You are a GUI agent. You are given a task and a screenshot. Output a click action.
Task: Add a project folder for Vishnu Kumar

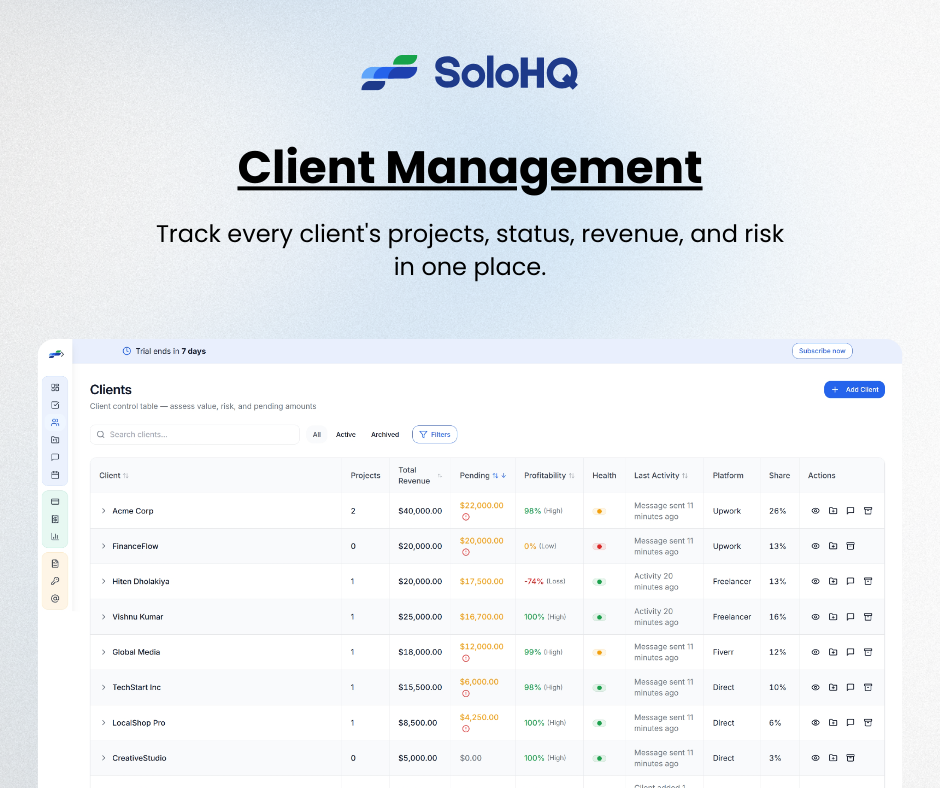click(833, 616)
